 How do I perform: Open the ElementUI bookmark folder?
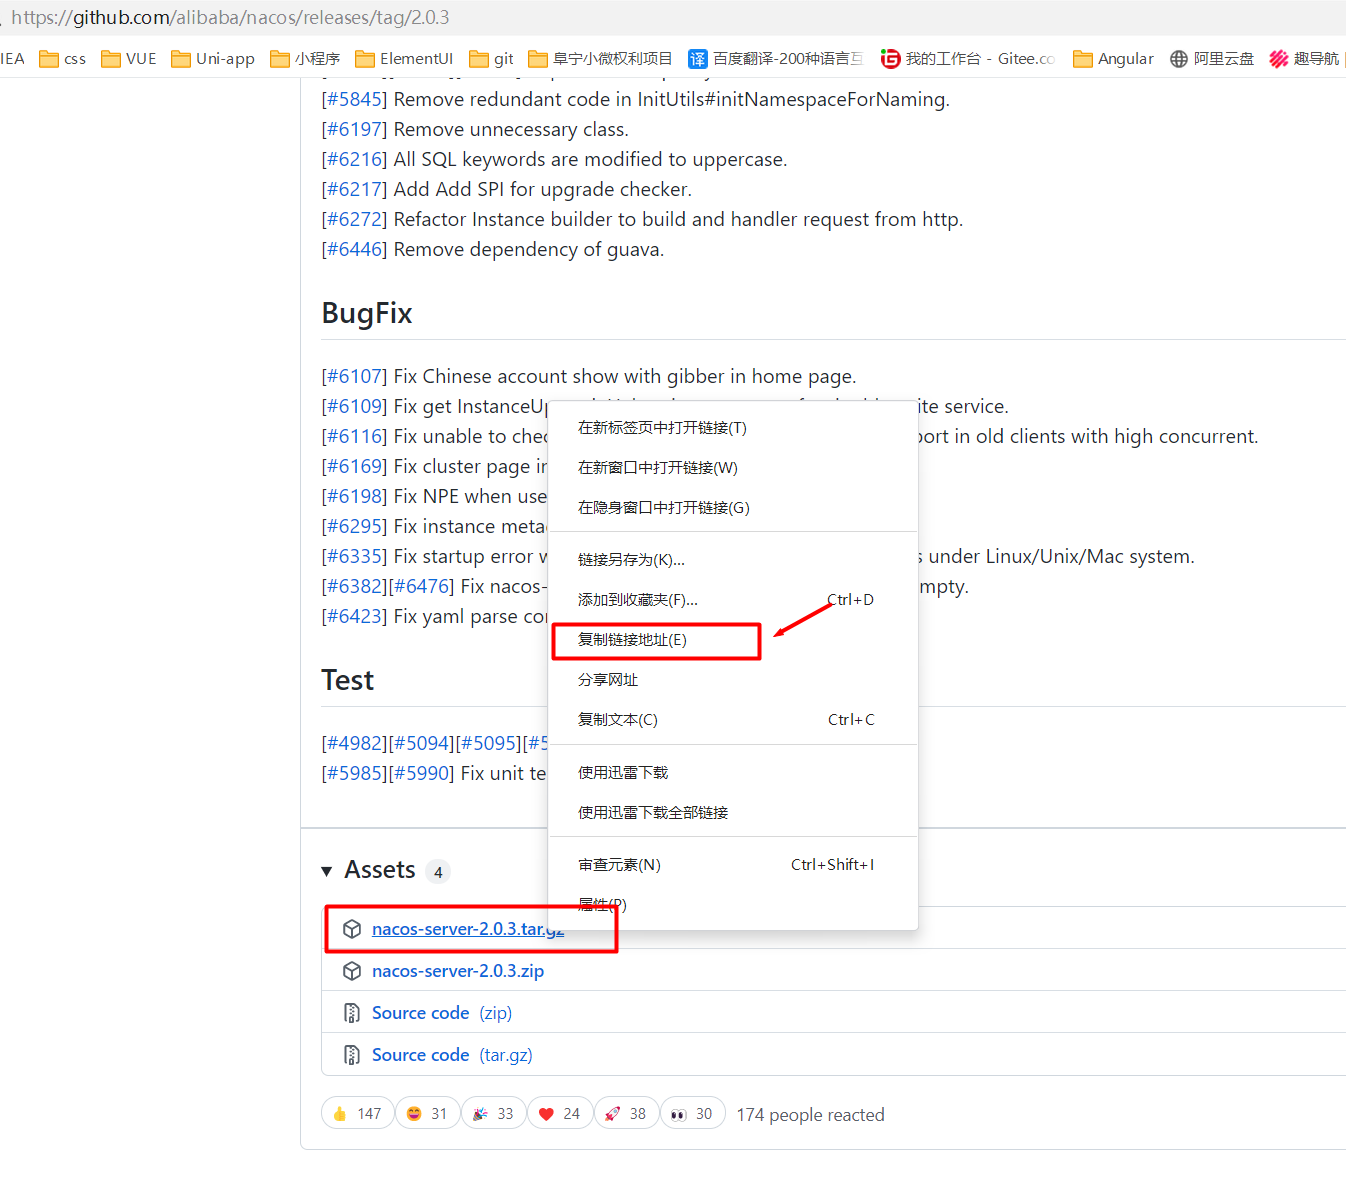pyautogui.click(x=404, y=59)
